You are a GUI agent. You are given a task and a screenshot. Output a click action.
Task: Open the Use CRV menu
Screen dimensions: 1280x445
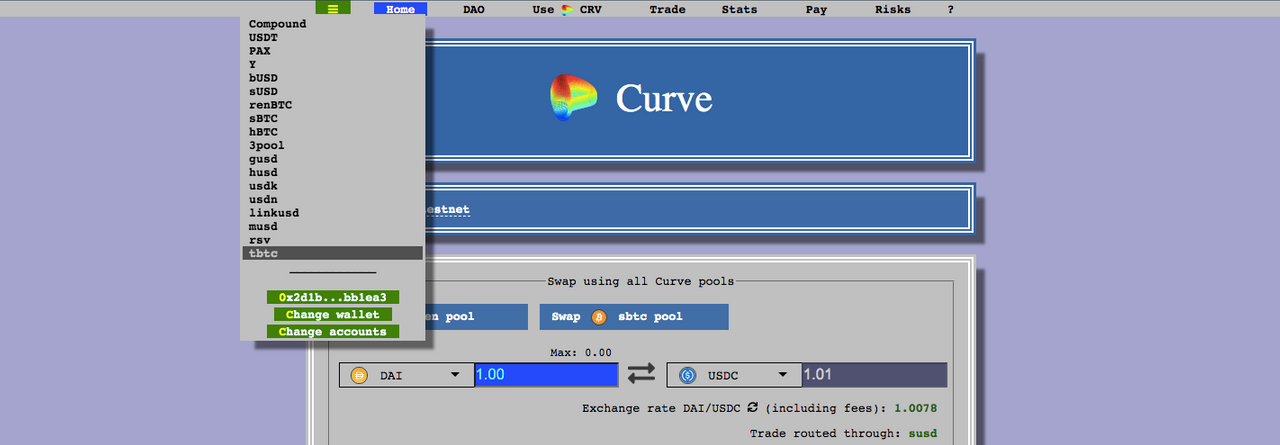(567, 9)
